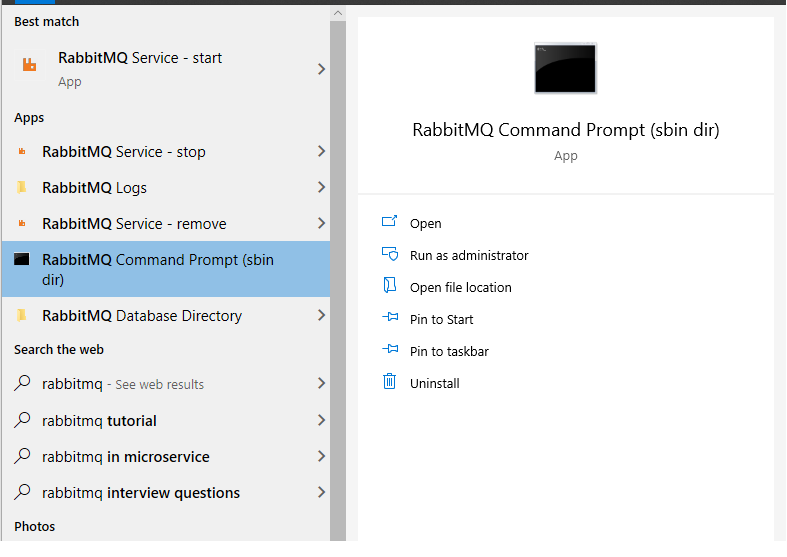Viewport: 787px width, 557px height.
Task: Expand the 'rabbitmq interview questions' chevron
Action: pos(321,492)
